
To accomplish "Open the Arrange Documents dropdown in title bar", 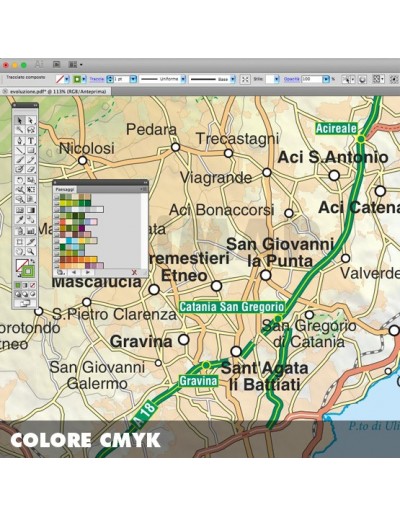I will pyautogui.click(x=75, y=64).
